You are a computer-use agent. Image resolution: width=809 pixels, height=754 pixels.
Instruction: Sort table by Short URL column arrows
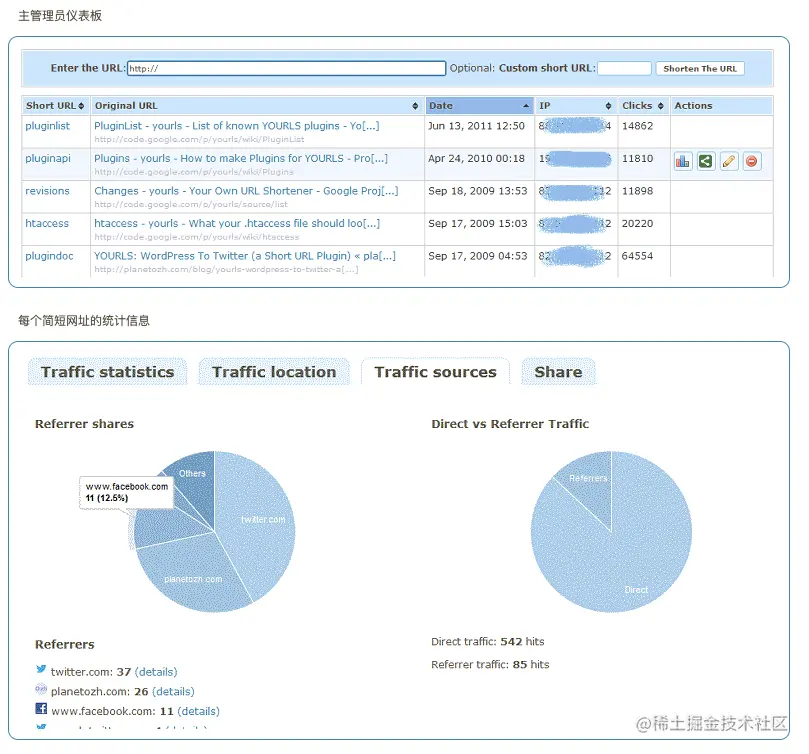(x=81, y=106)
